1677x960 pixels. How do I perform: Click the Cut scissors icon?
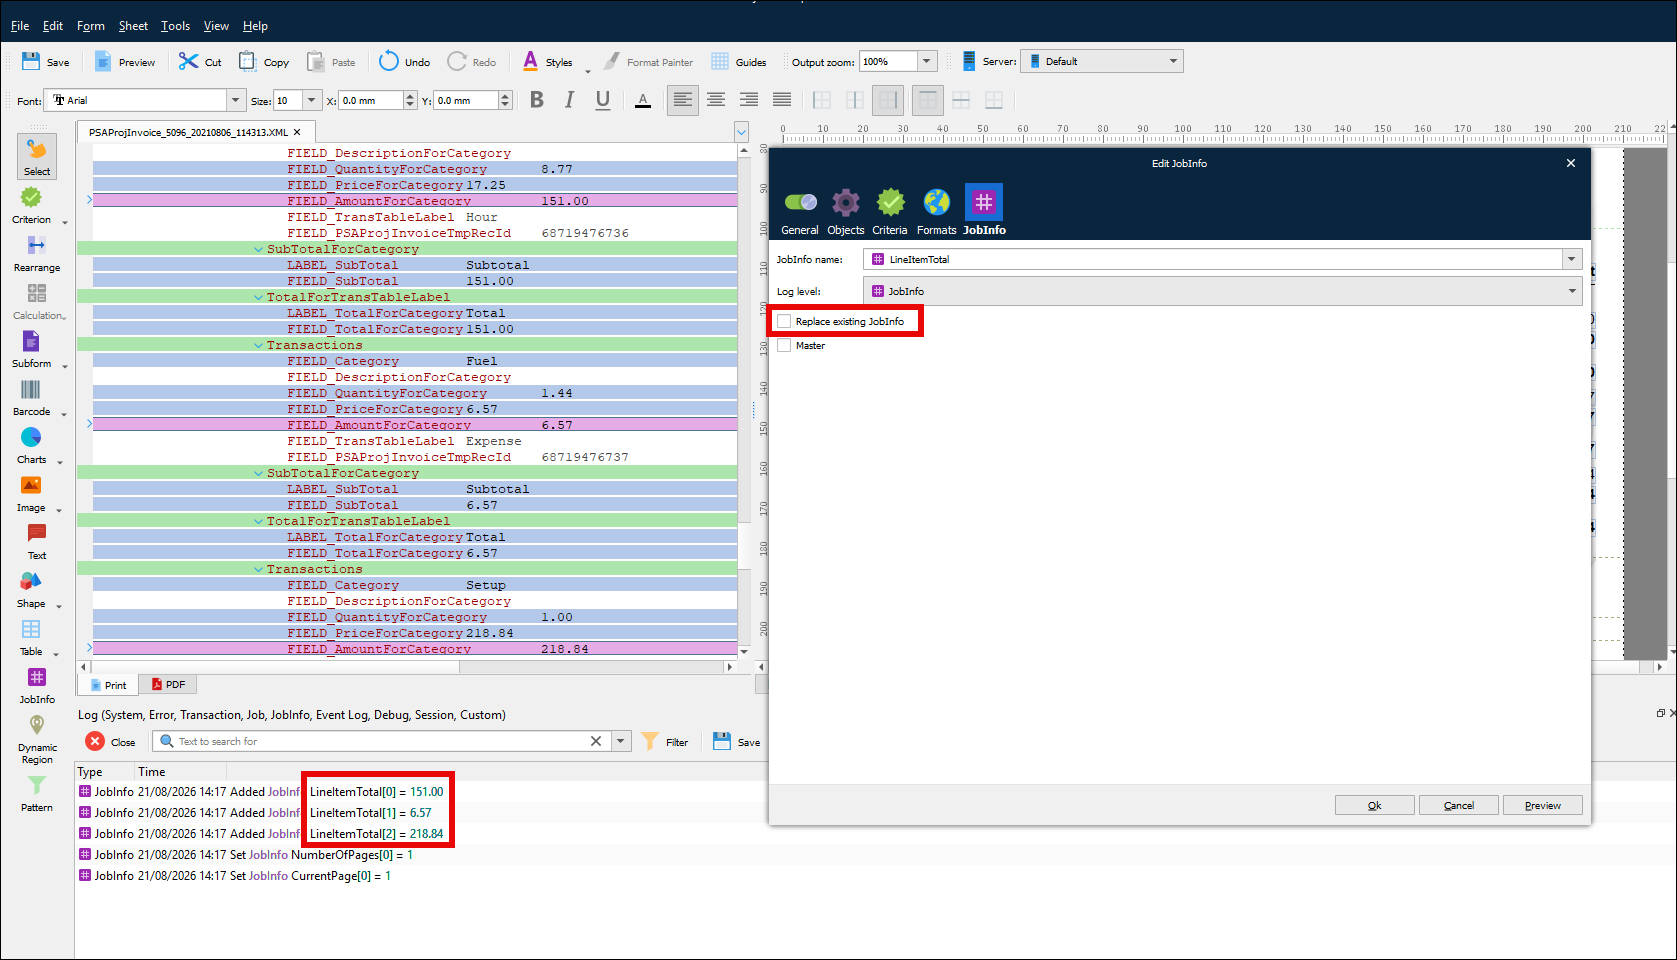click(x=188, y=61)
